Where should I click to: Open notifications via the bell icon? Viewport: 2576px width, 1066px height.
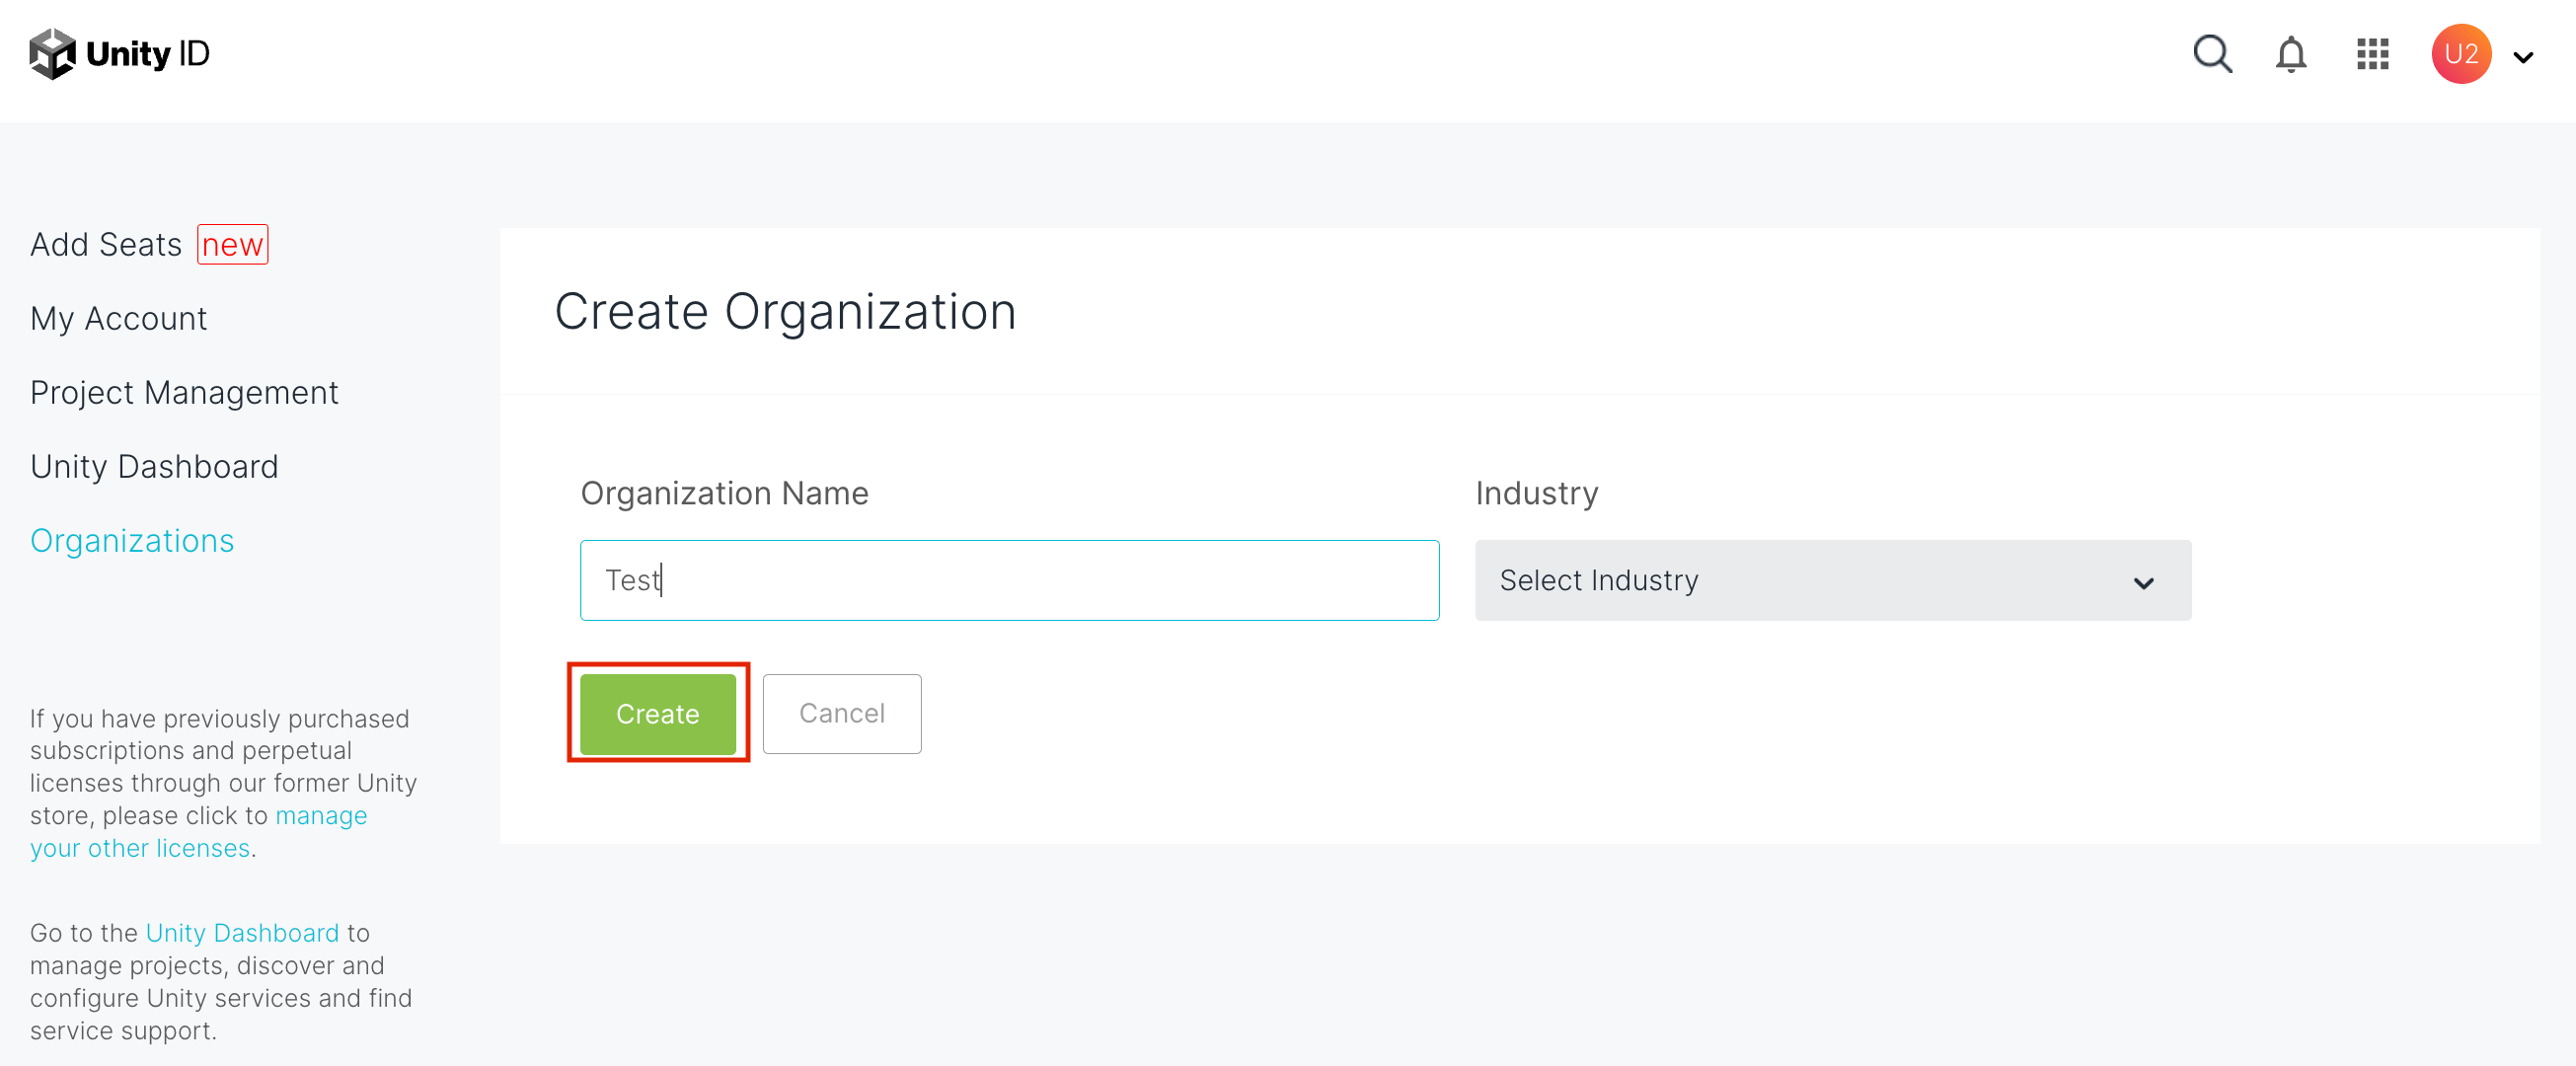pos(2290,55)
